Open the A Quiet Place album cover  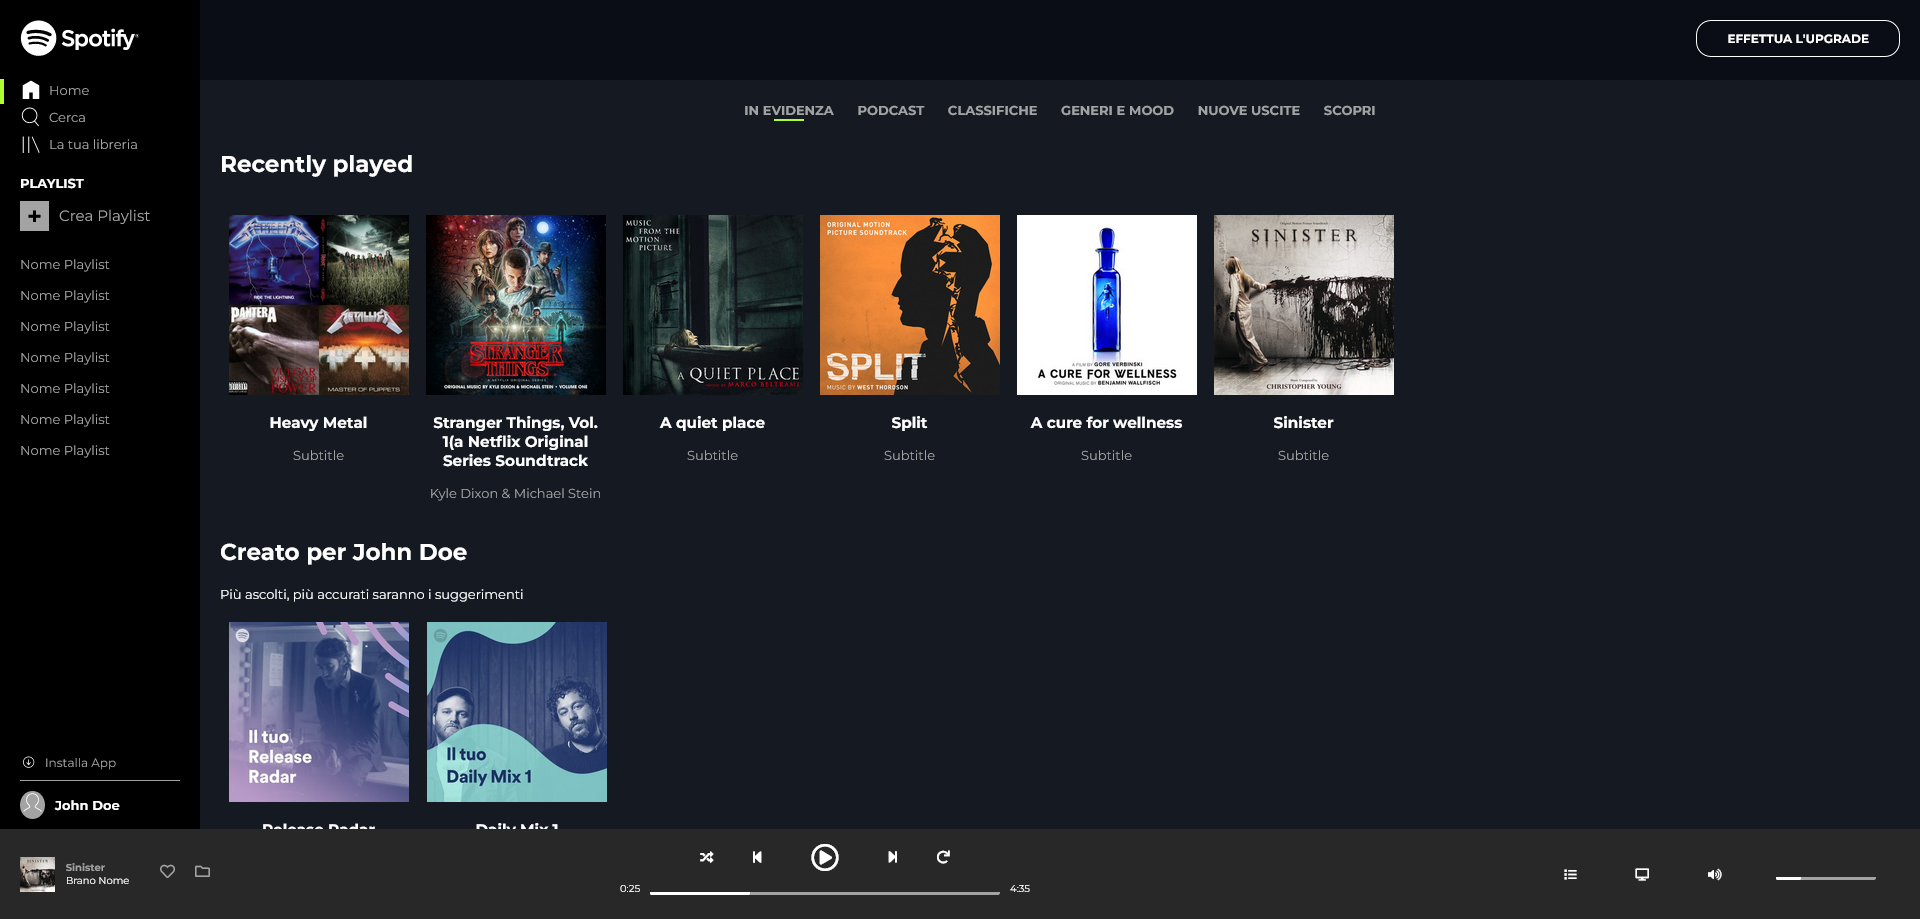coord(713,305)
